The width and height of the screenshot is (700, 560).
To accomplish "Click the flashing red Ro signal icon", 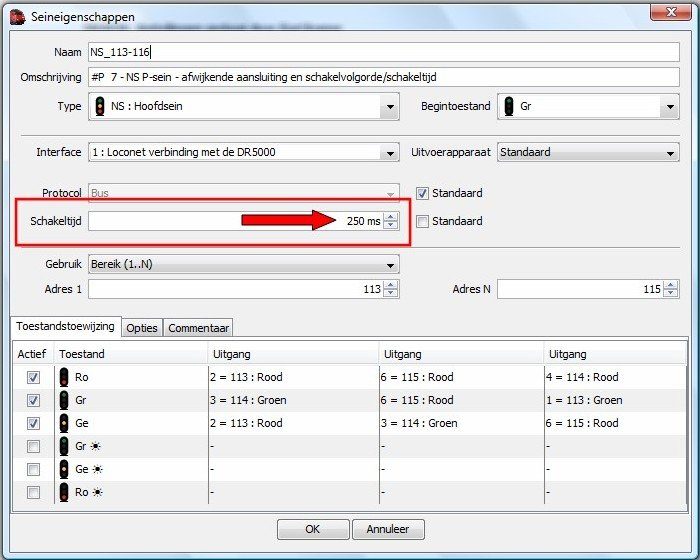I will tap(64, 492).
